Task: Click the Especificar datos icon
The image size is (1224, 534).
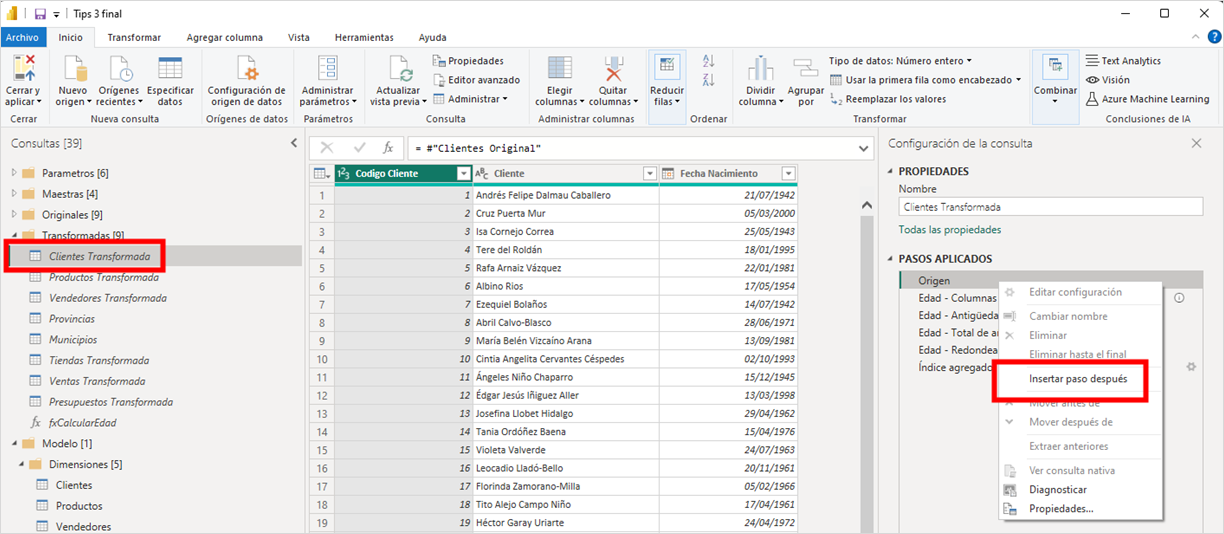Action: [170, 69]
